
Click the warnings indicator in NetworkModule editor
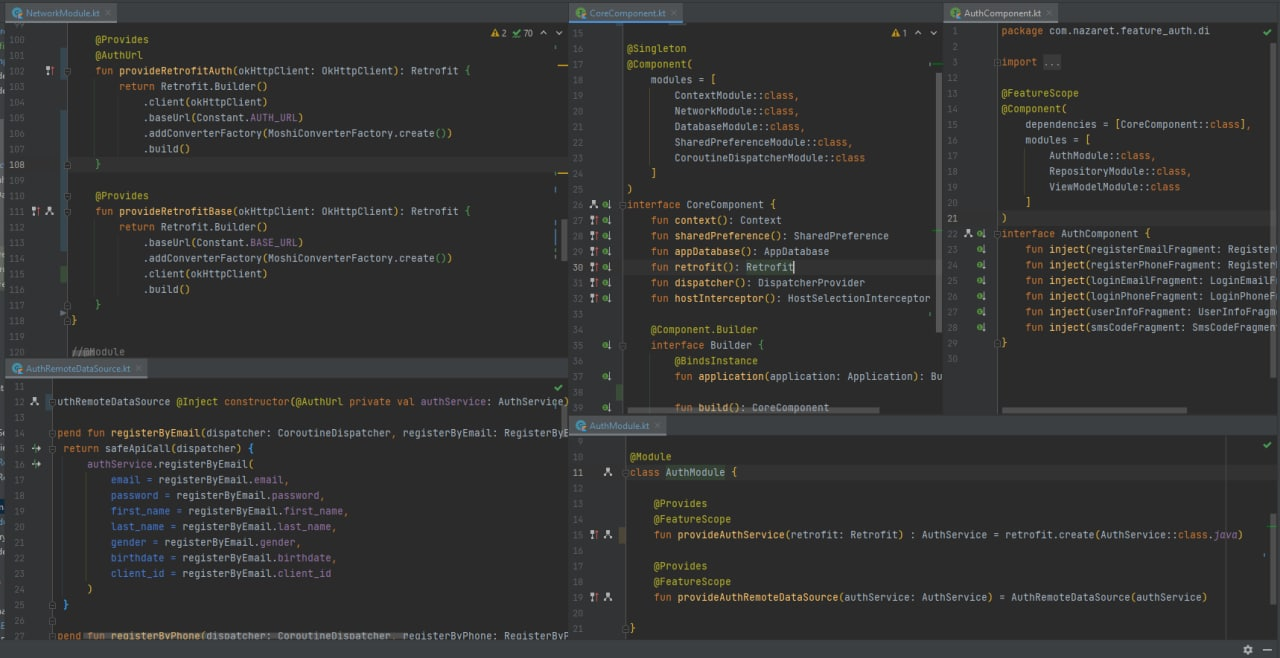[x=498, y=33]
